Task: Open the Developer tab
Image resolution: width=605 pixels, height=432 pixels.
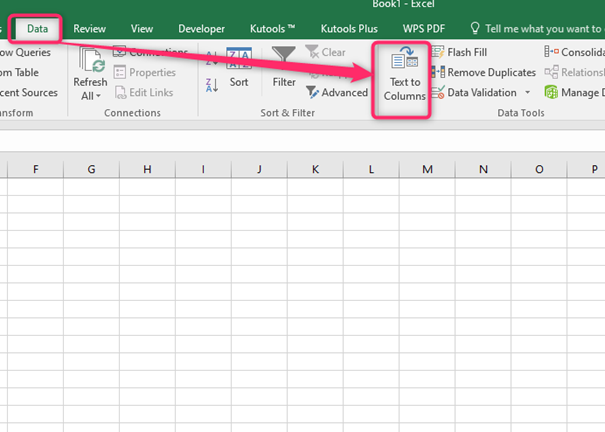Action: point(201,29)
